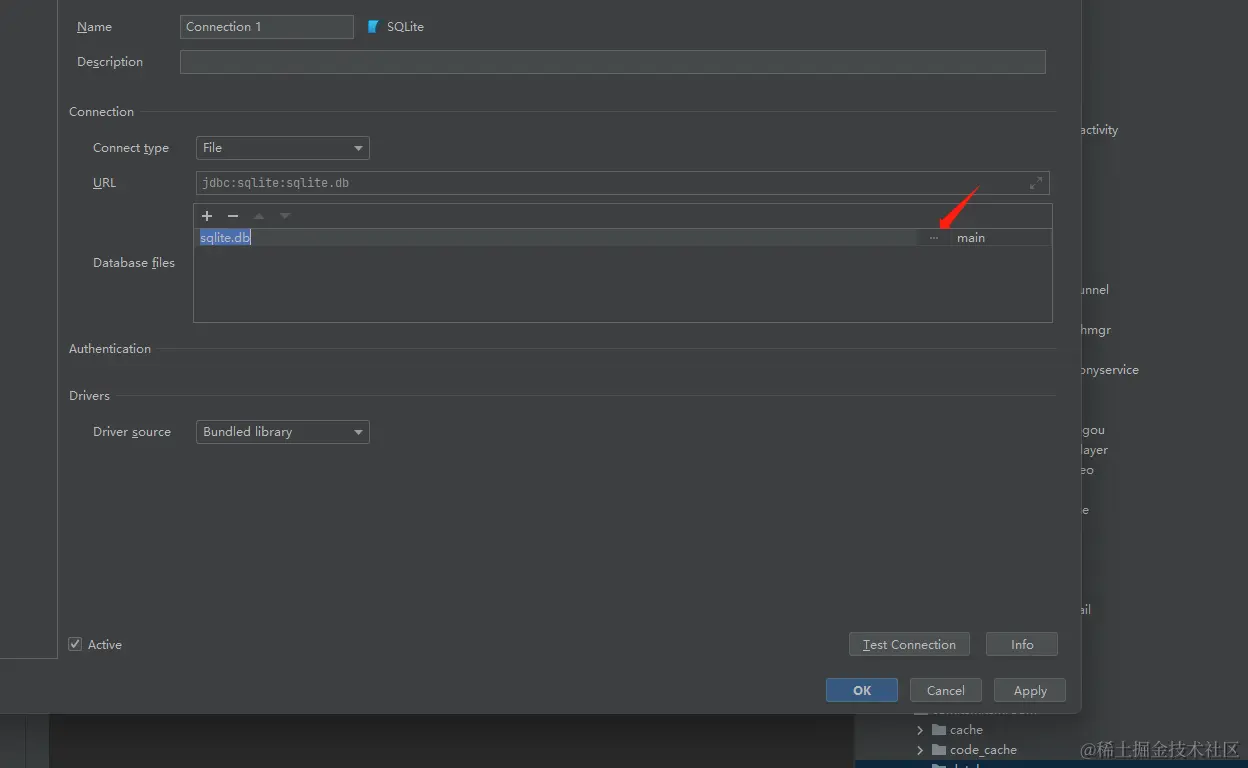1248x768 pixels.
Task: Open the Driver source dropdown
Action: click(283, 432)
